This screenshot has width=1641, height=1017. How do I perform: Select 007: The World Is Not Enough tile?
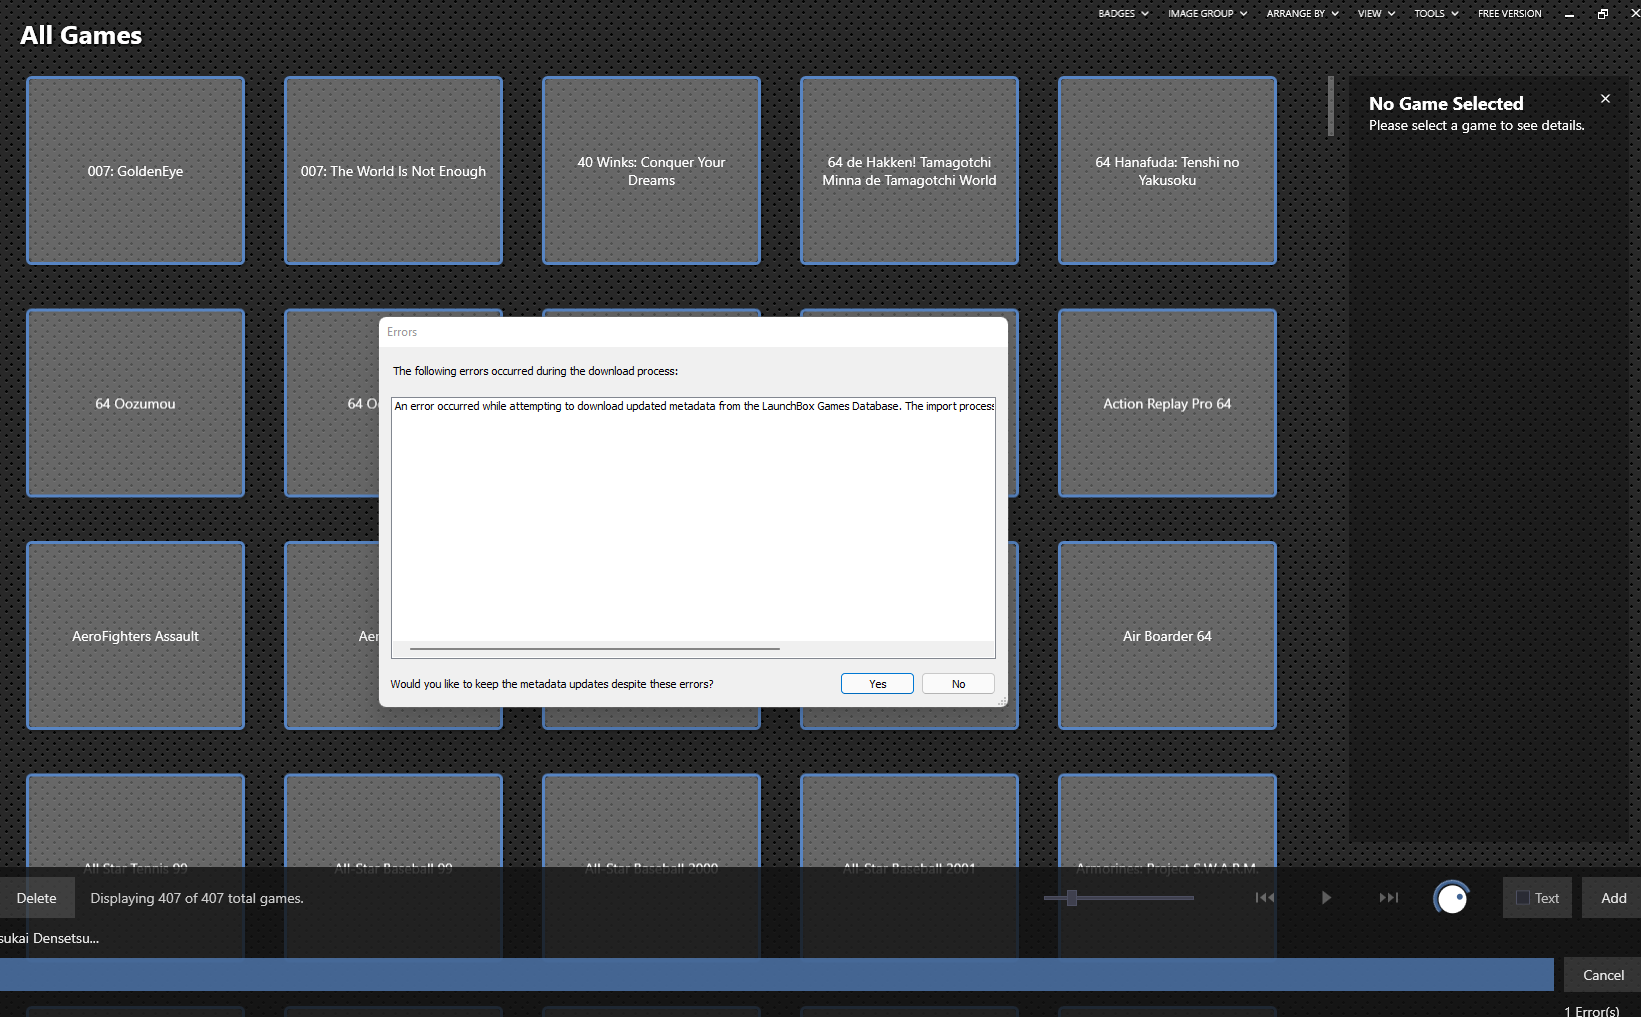click(x=393, y=171)
